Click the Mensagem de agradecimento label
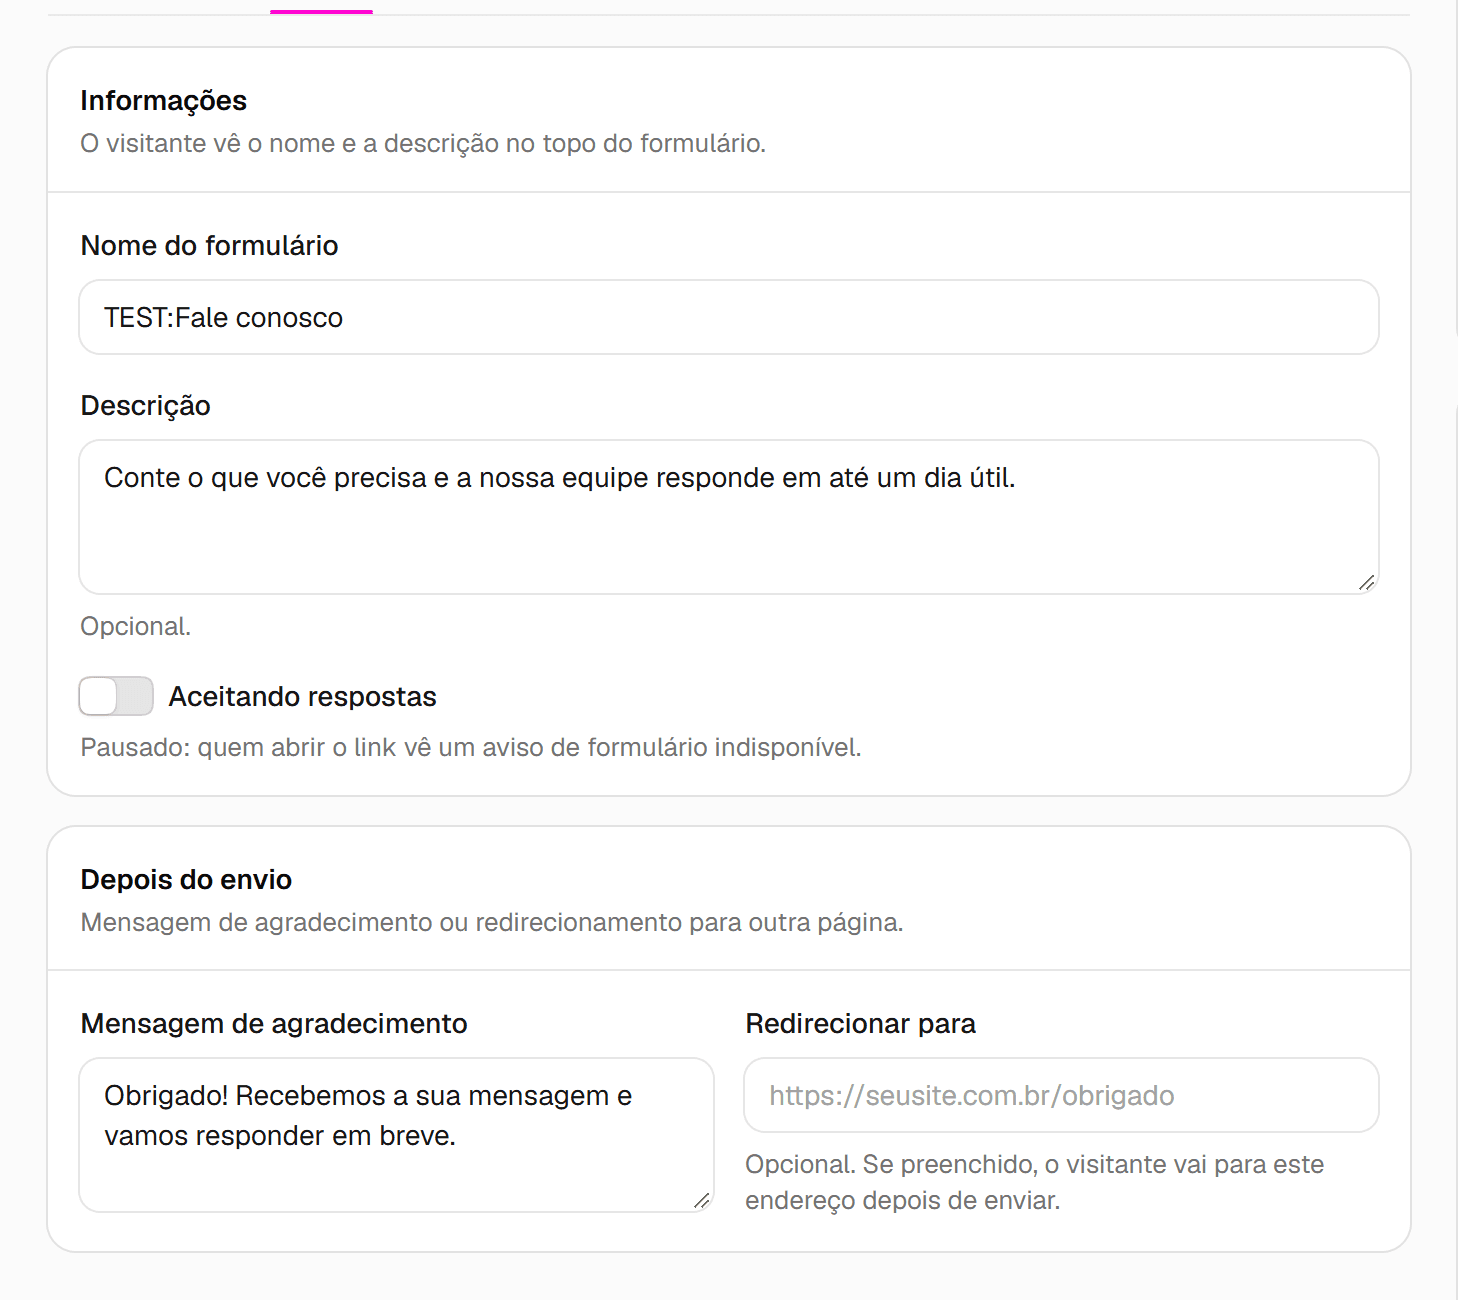The height and width of the screenshot is (1300, 1458). (x=274, y=1023)
